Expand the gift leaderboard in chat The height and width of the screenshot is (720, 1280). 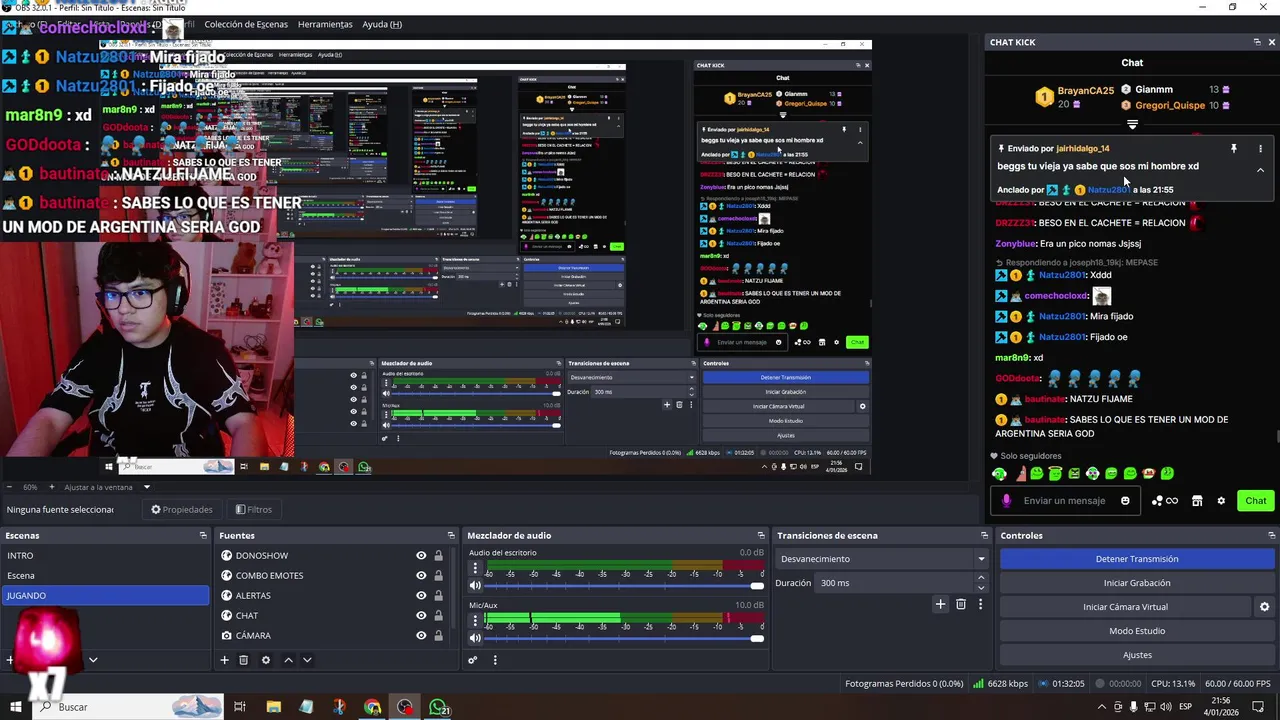click(x=1132, y=125)
